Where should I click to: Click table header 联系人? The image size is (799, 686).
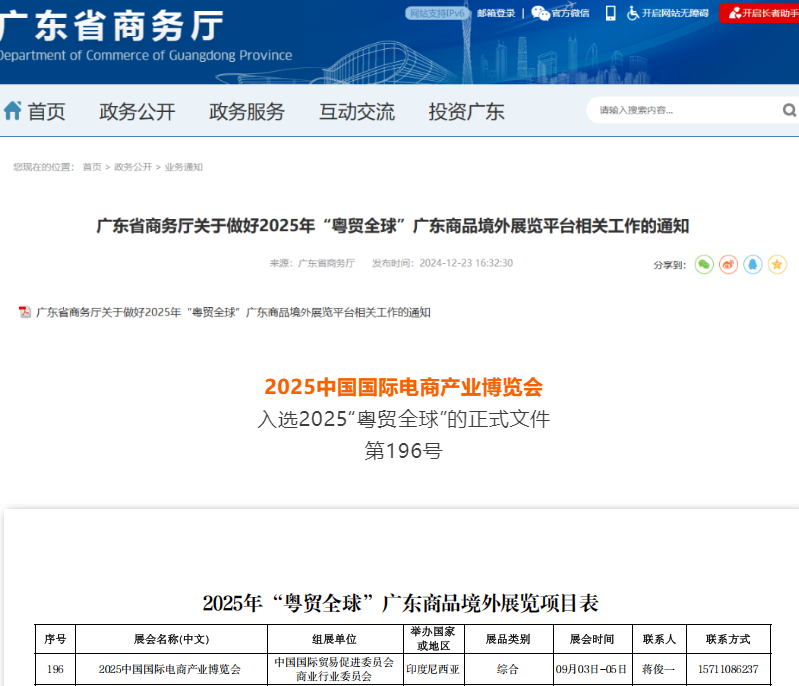[x=659, y=639]
